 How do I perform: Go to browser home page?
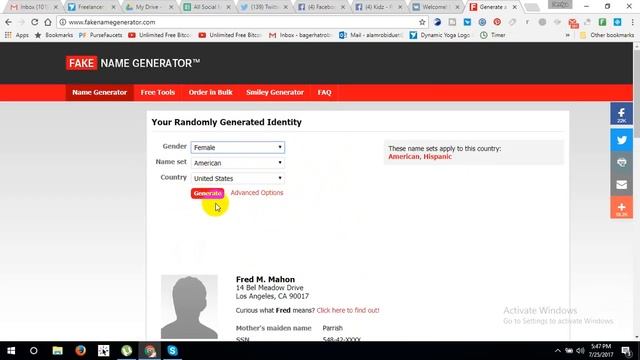click(x=48, y=22)
